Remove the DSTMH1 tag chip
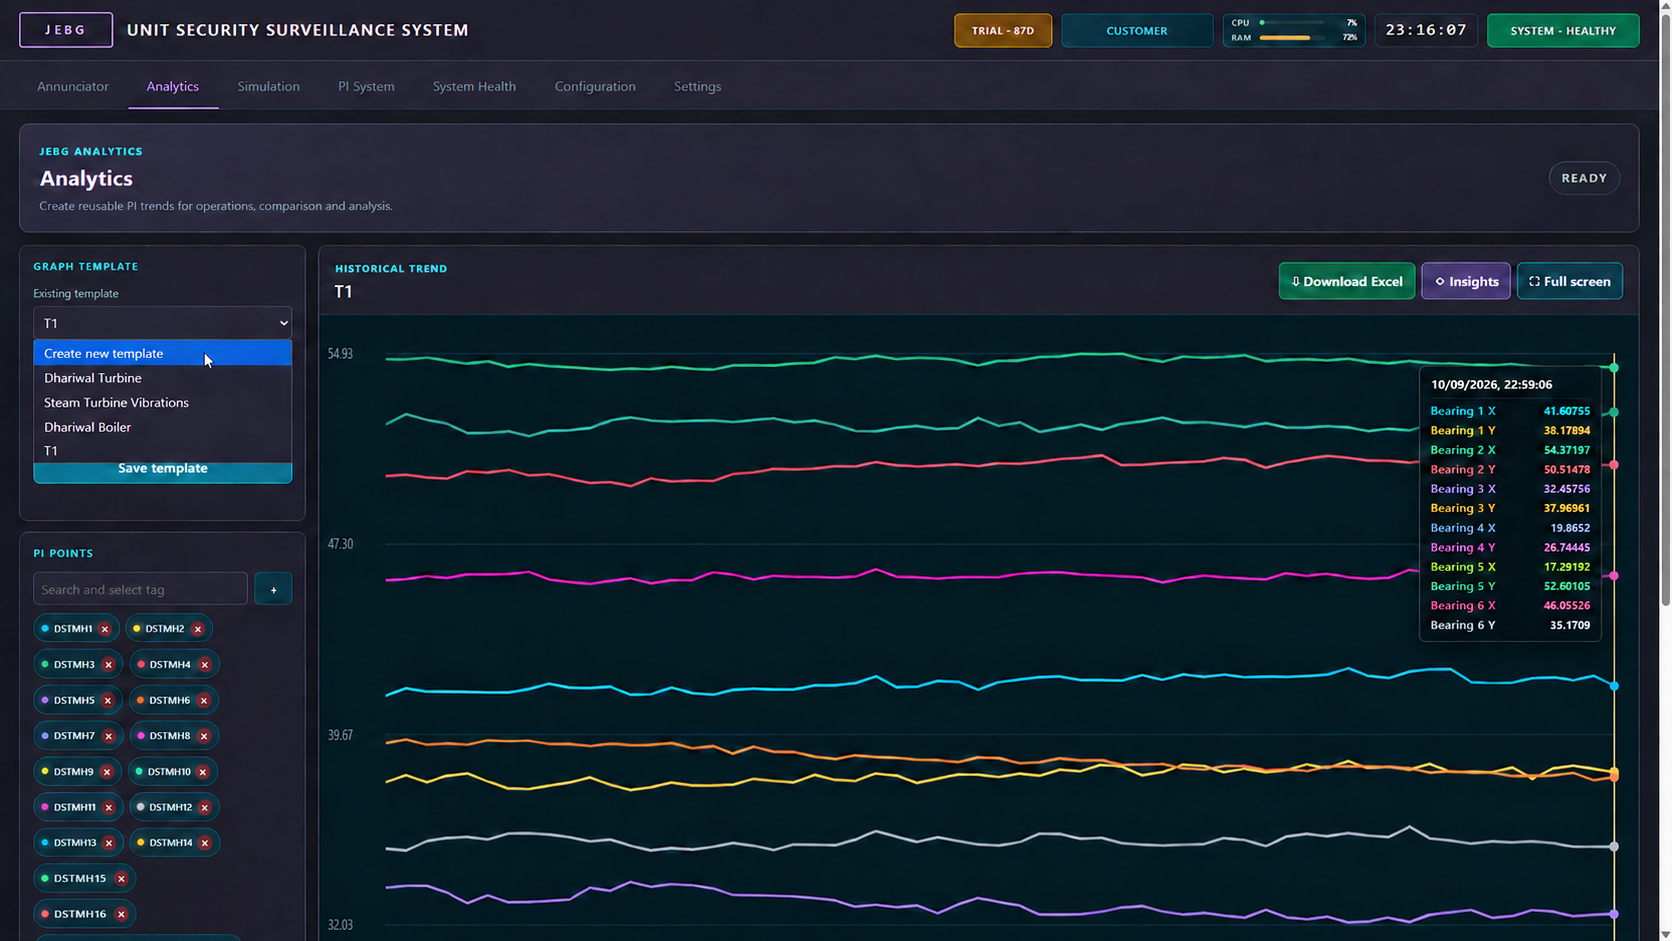1672x941 pixels. click(x=105, y=629)
